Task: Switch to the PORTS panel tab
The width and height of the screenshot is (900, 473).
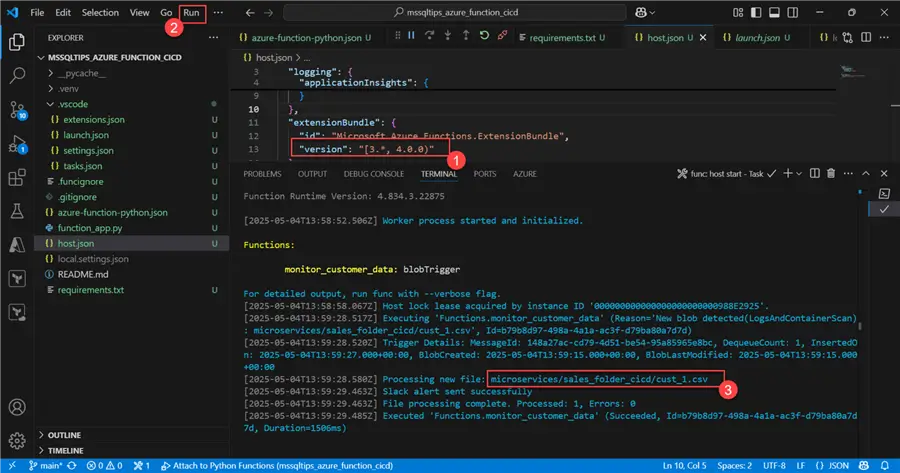Action: tap(485, 174)
